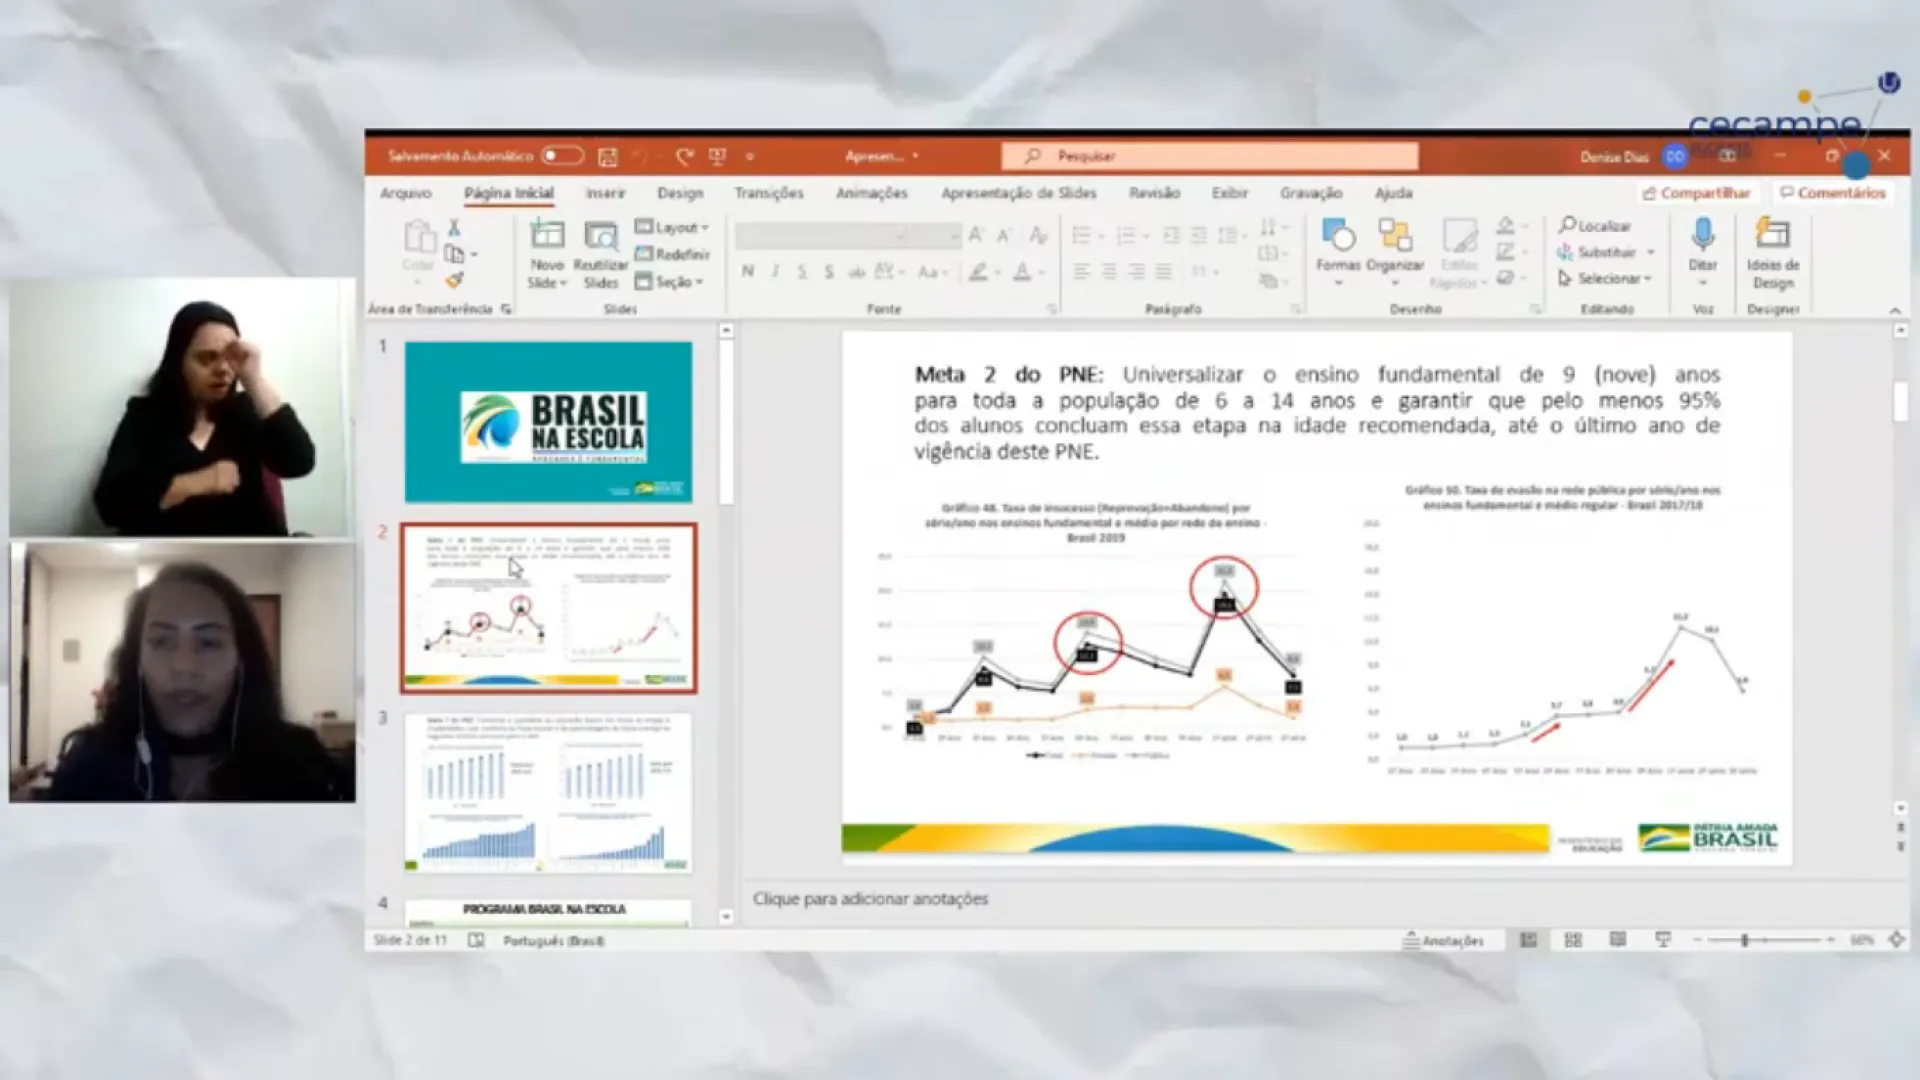1920x1080 pixels.
Task: Click the save icon in title bar
Action: 607,156
